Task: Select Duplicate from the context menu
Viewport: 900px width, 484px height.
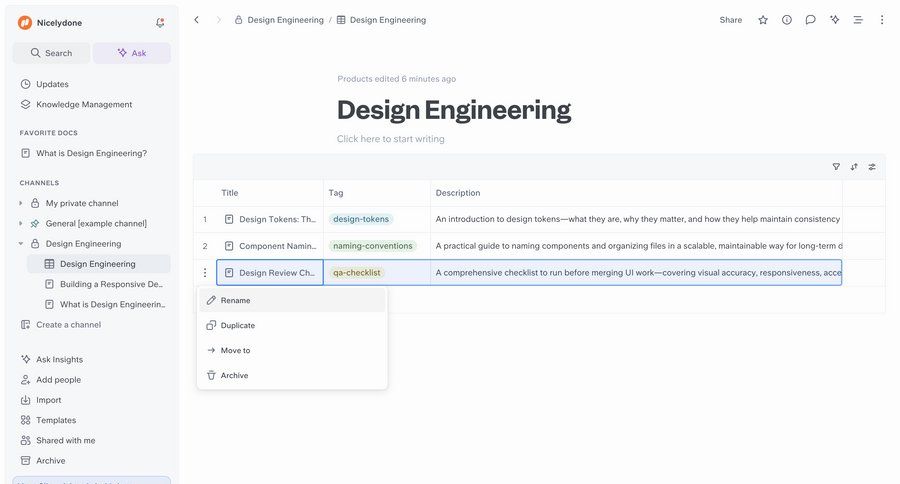Action: point(237,326)
